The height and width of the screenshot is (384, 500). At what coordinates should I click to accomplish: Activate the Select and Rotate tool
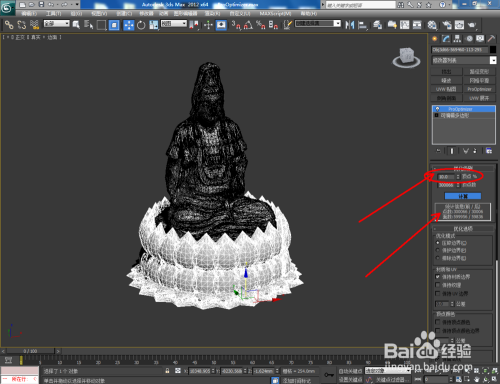coord(141,25)
